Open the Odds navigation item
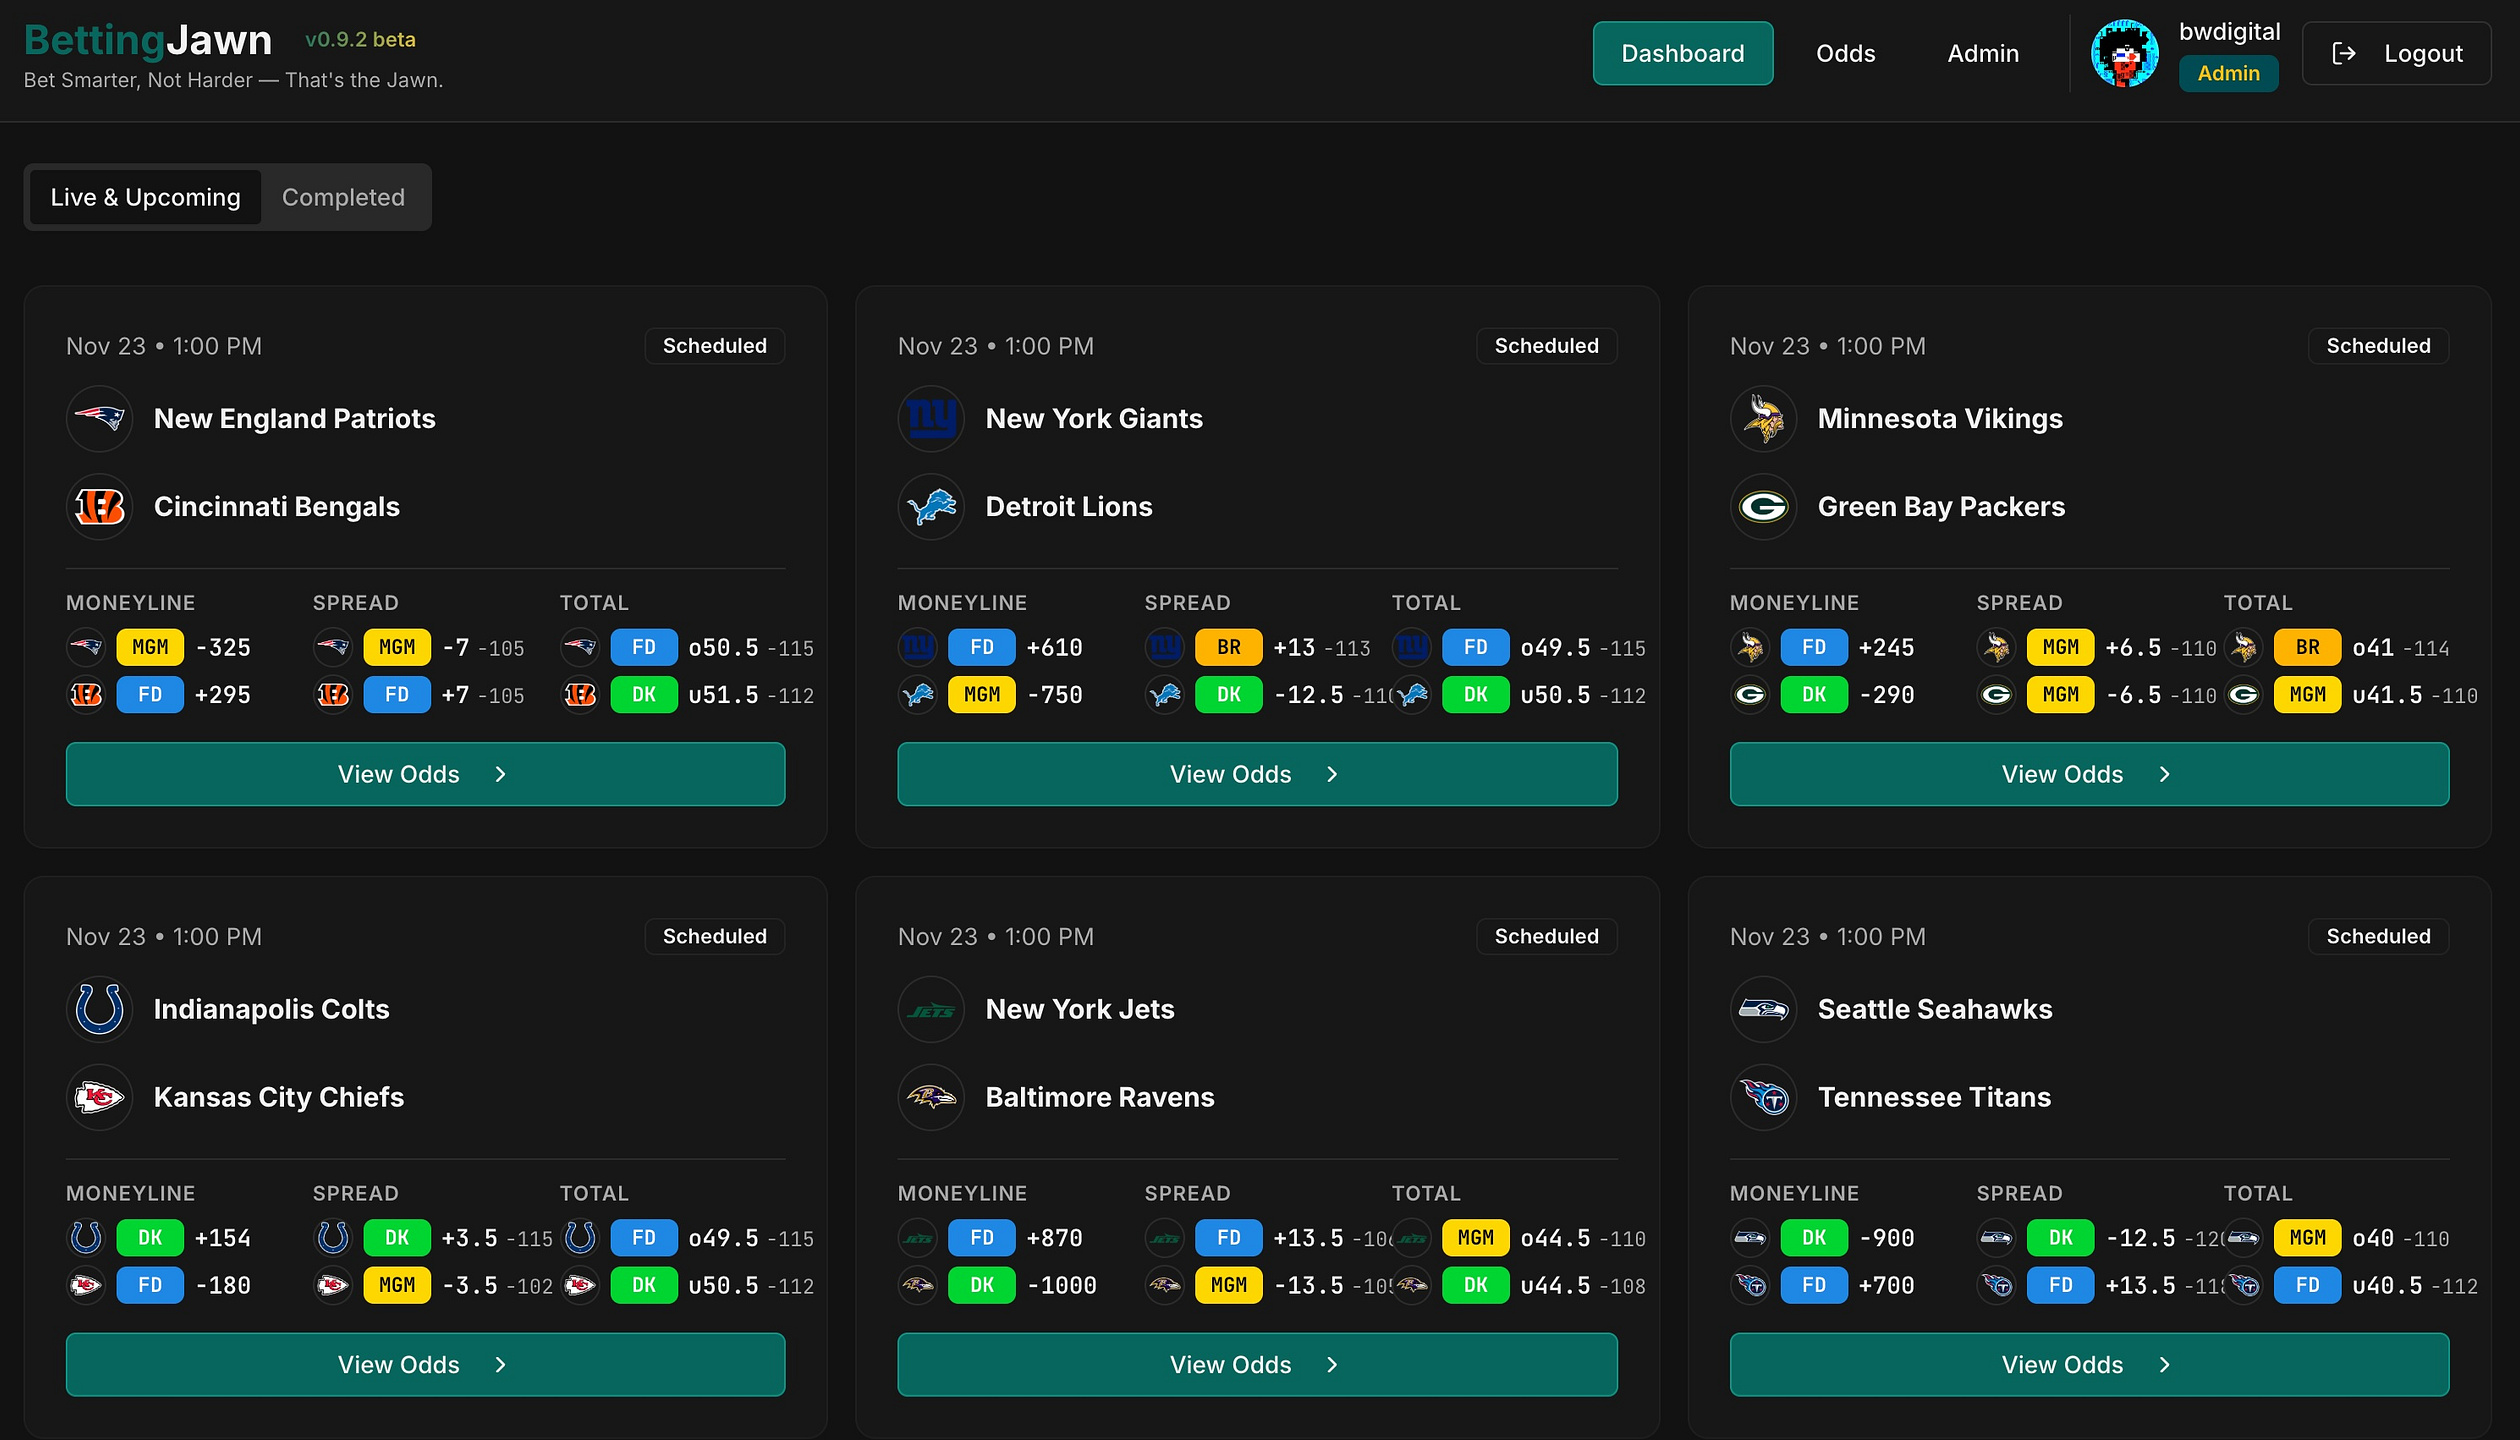The height and width of the screenshot is (1440, 2520). 1846,54
